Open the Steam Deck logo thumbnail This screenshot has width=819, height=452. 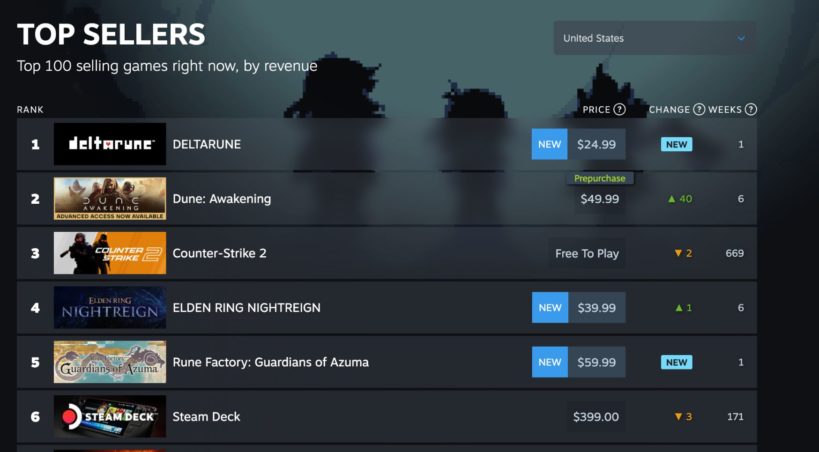(x=110, y=417)
